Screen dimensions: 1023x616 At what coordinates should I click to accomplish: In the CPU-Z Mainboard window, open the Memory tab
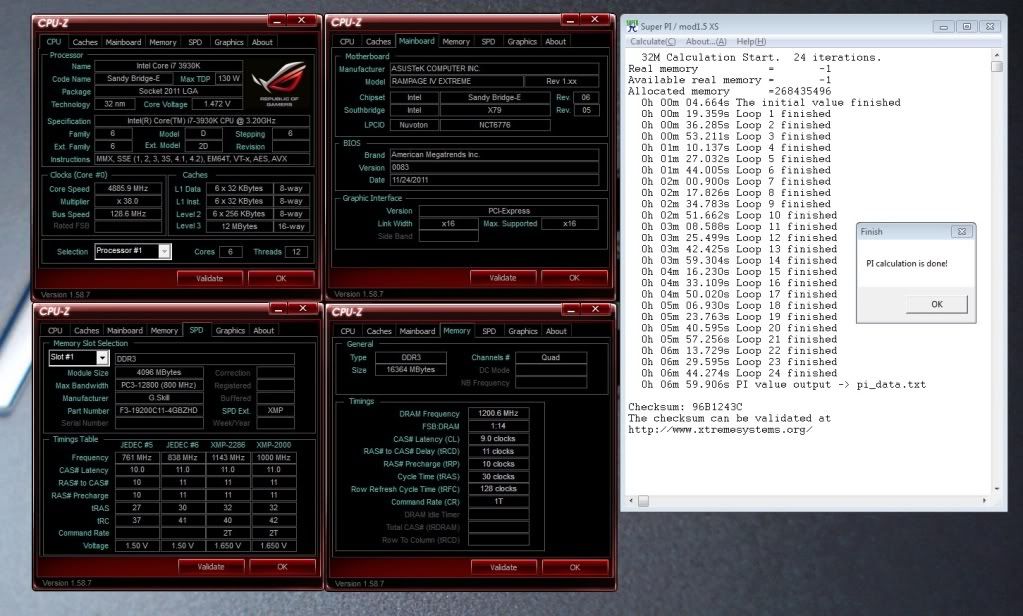click(x=456, y=42)
